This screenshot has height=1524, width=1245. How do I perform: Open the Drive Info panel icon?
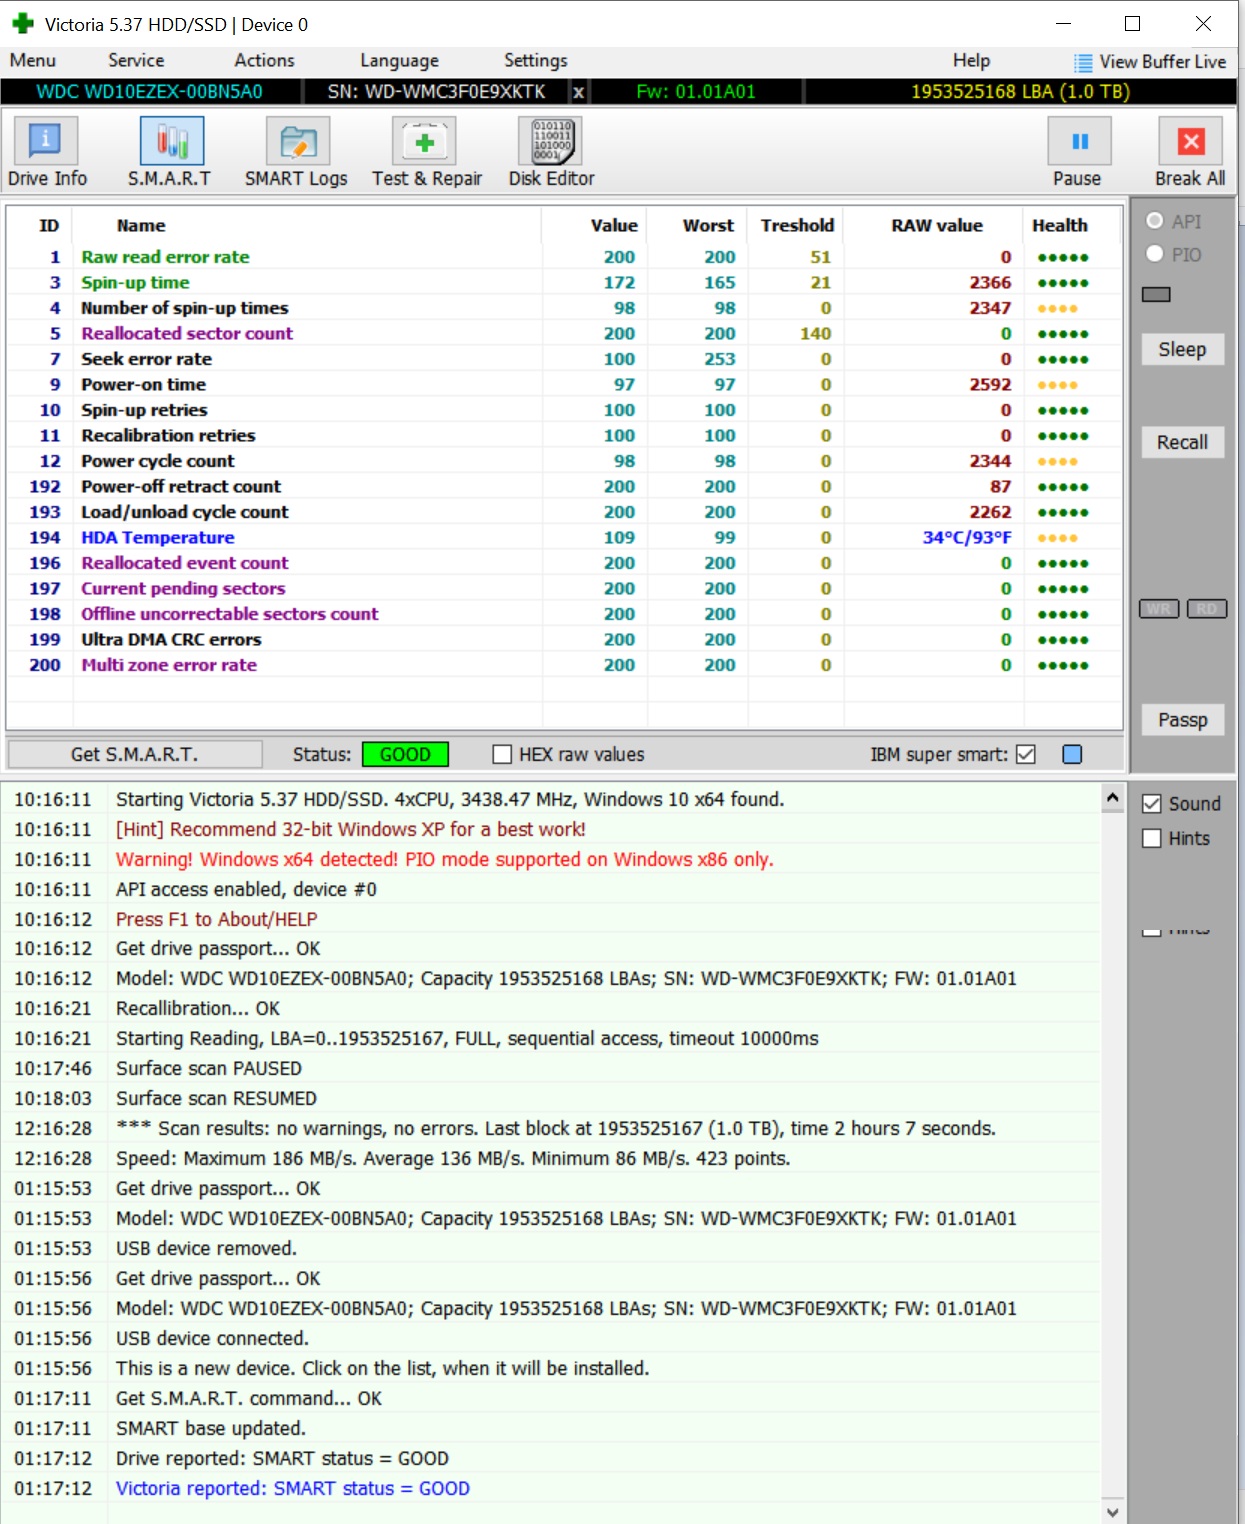click(45, 141)
